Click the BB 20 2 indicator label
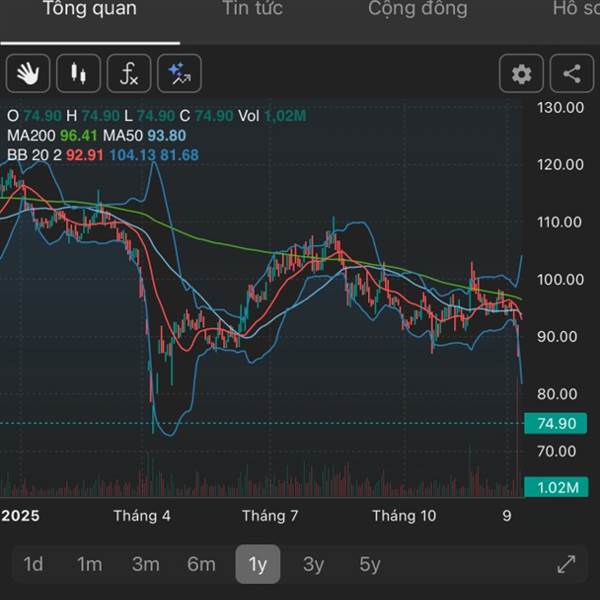This screenshot has width=600, height=600. tap(103, 155)
